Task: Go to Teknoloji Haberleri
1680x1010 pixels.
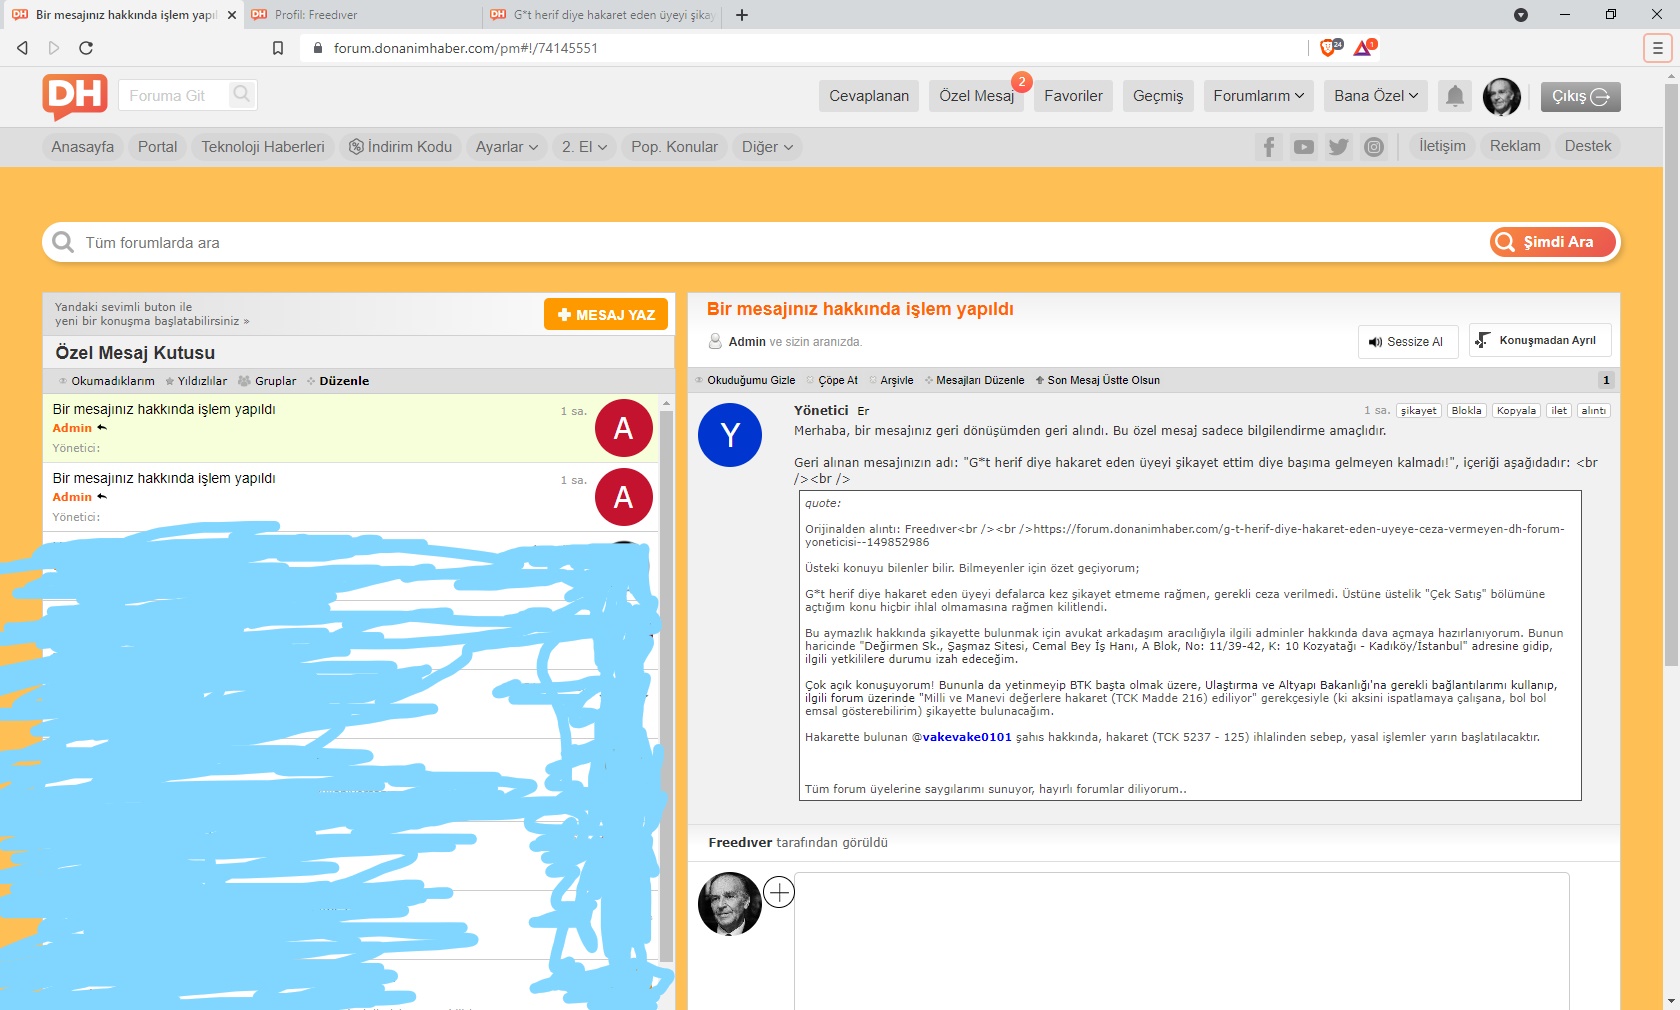Action: (x=263, y=147)
